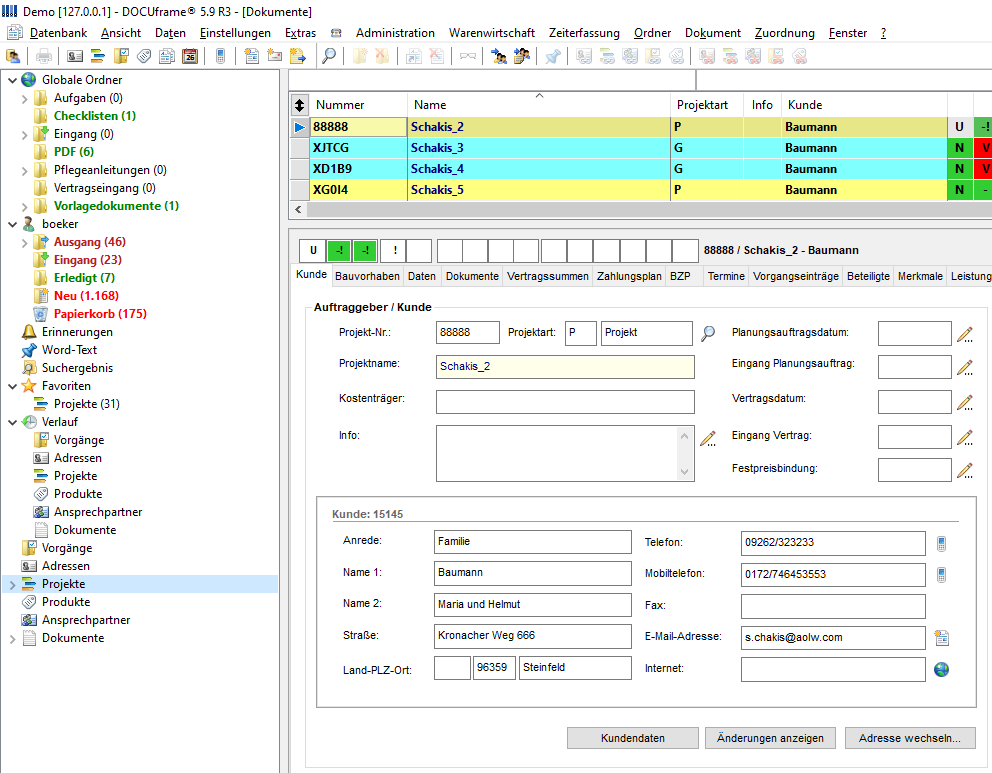Create new document via toolbar icon
The width and height of the screenshot is (992, 773).
[252, 56]
